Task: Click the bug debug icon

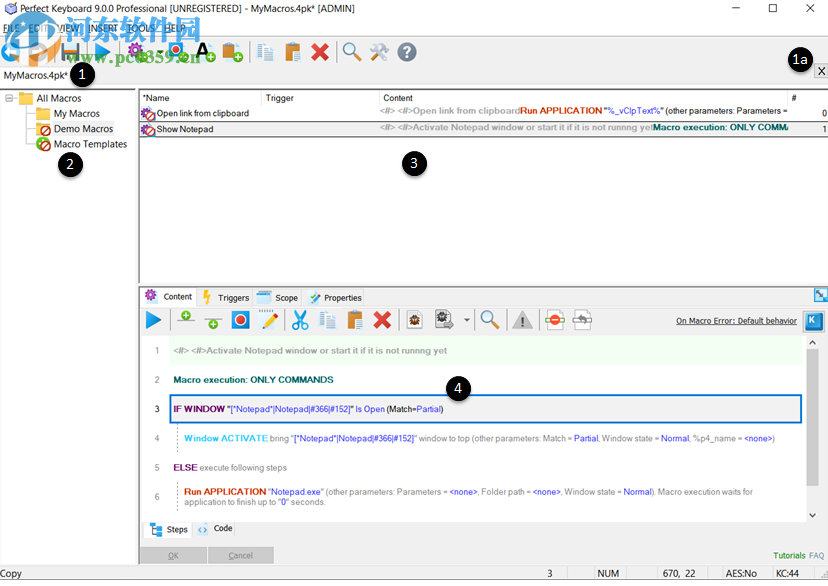Action: pos(415,320)
